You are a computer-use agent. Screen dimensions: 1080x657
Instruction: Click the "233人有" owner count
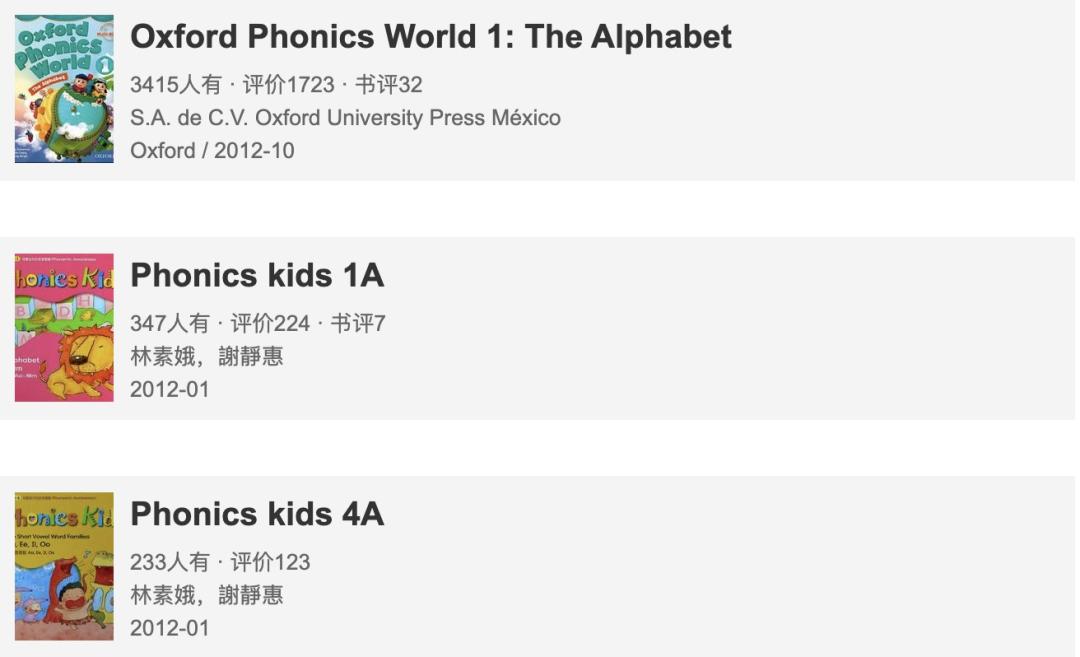pyautogui.click(x=169, y=562)
